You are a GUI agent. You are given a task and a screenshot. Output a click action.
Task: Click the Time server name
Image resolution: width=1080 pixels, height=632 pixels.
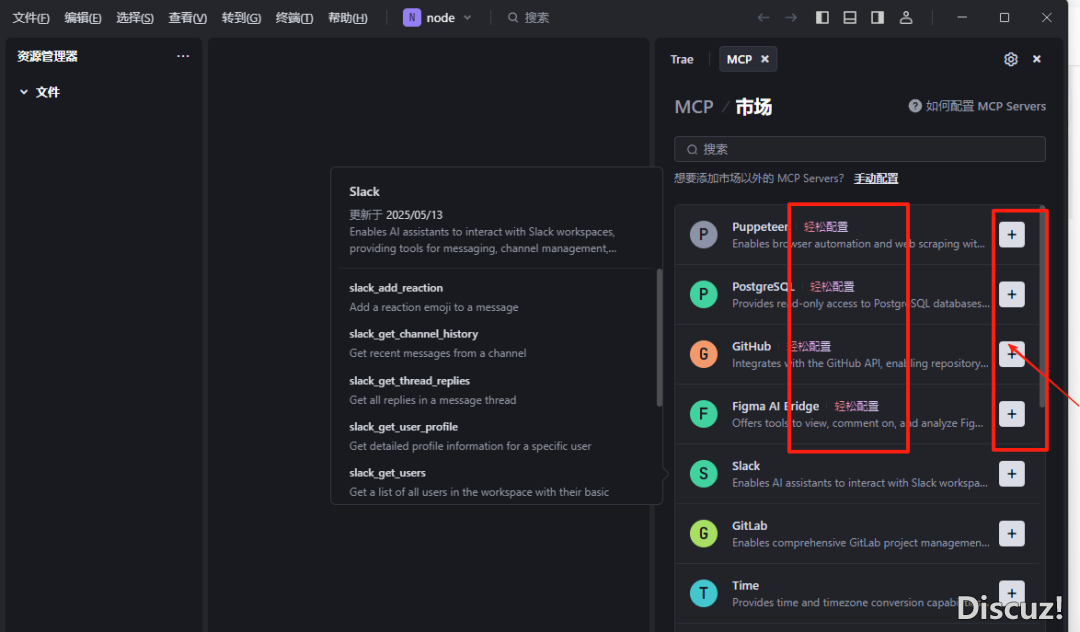click(x=745, y=586)
